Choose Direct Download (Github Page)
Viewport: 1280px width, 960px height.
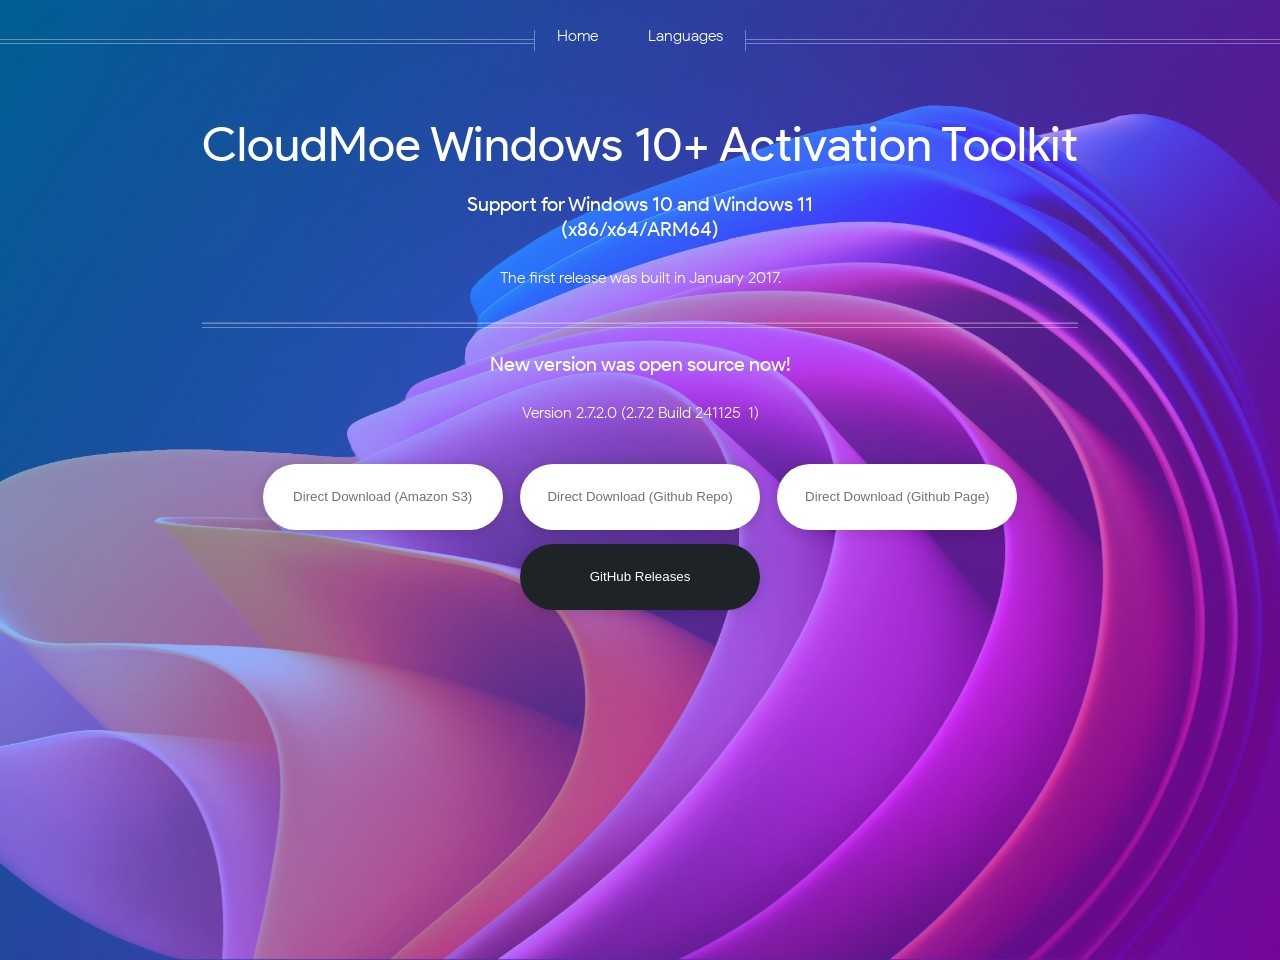tap(897, 497)
